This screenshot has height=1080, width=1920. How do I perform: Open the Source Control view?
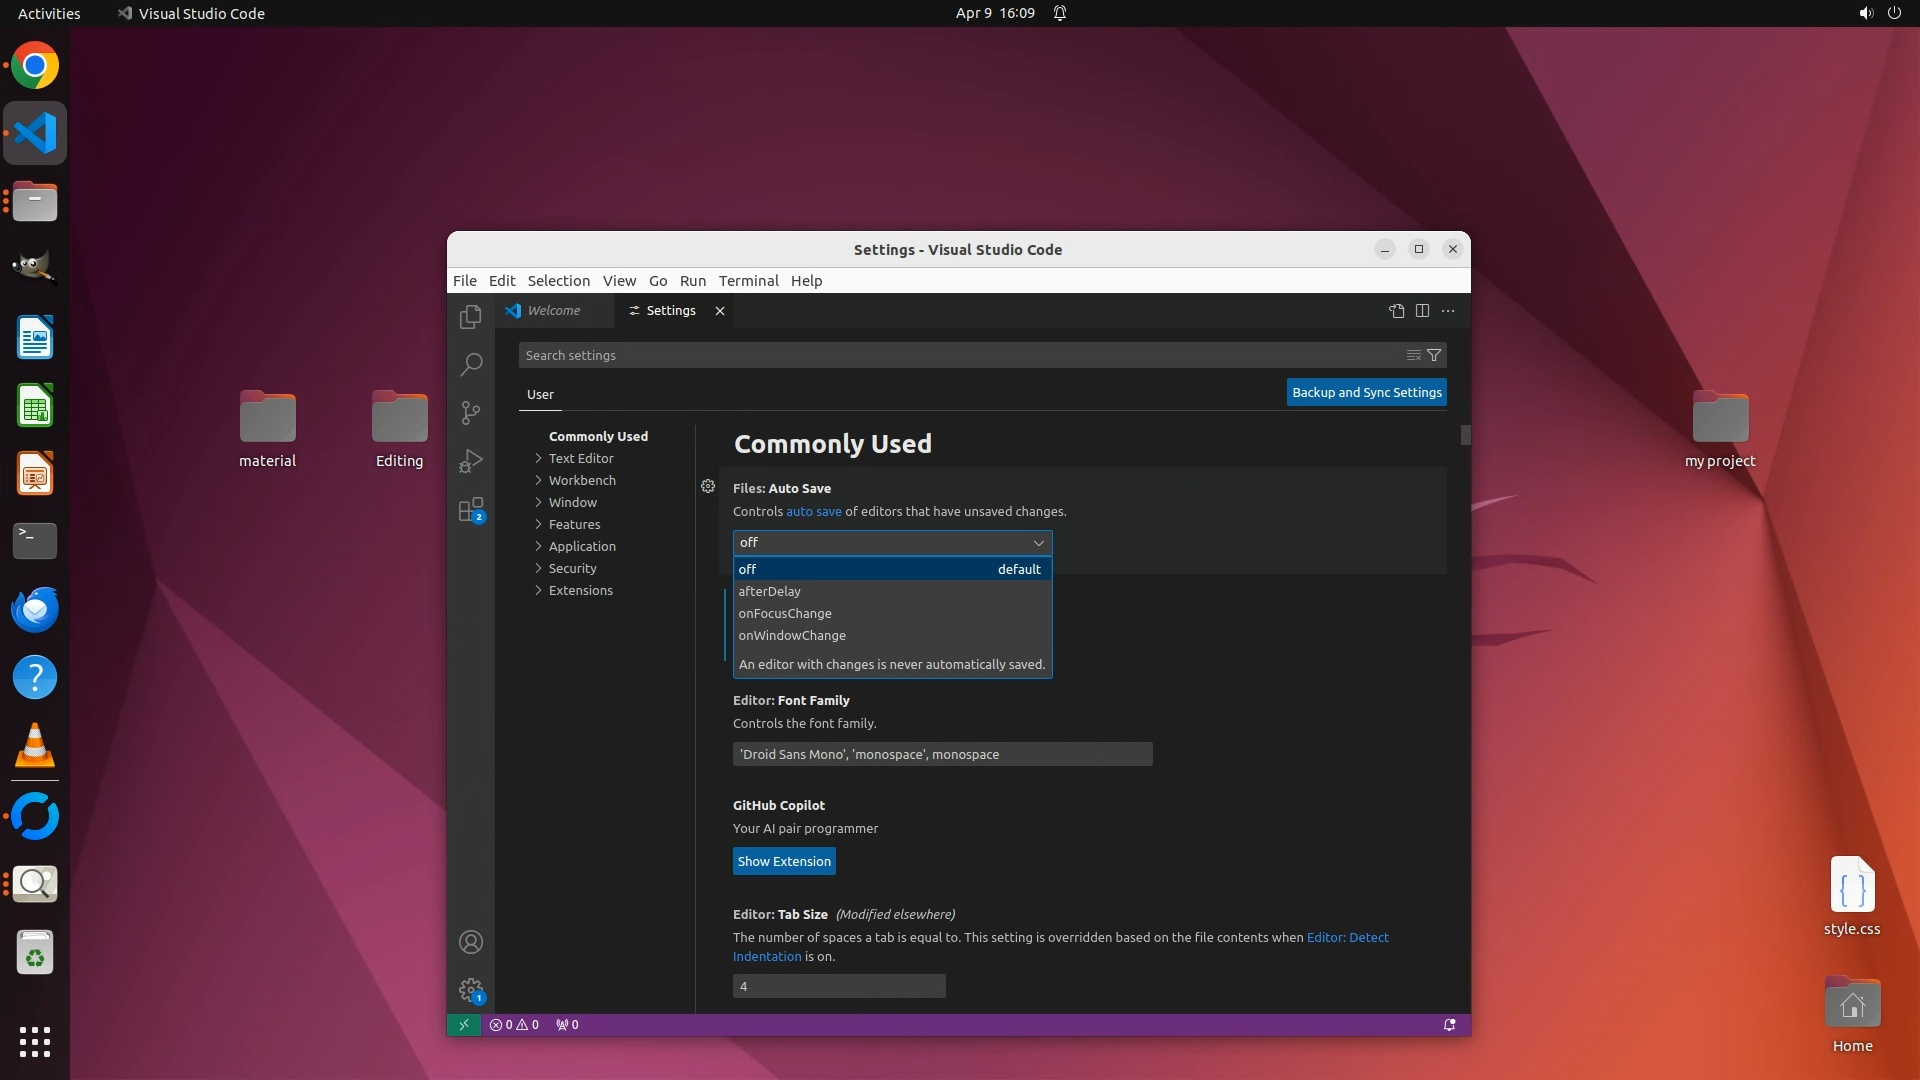471,413
